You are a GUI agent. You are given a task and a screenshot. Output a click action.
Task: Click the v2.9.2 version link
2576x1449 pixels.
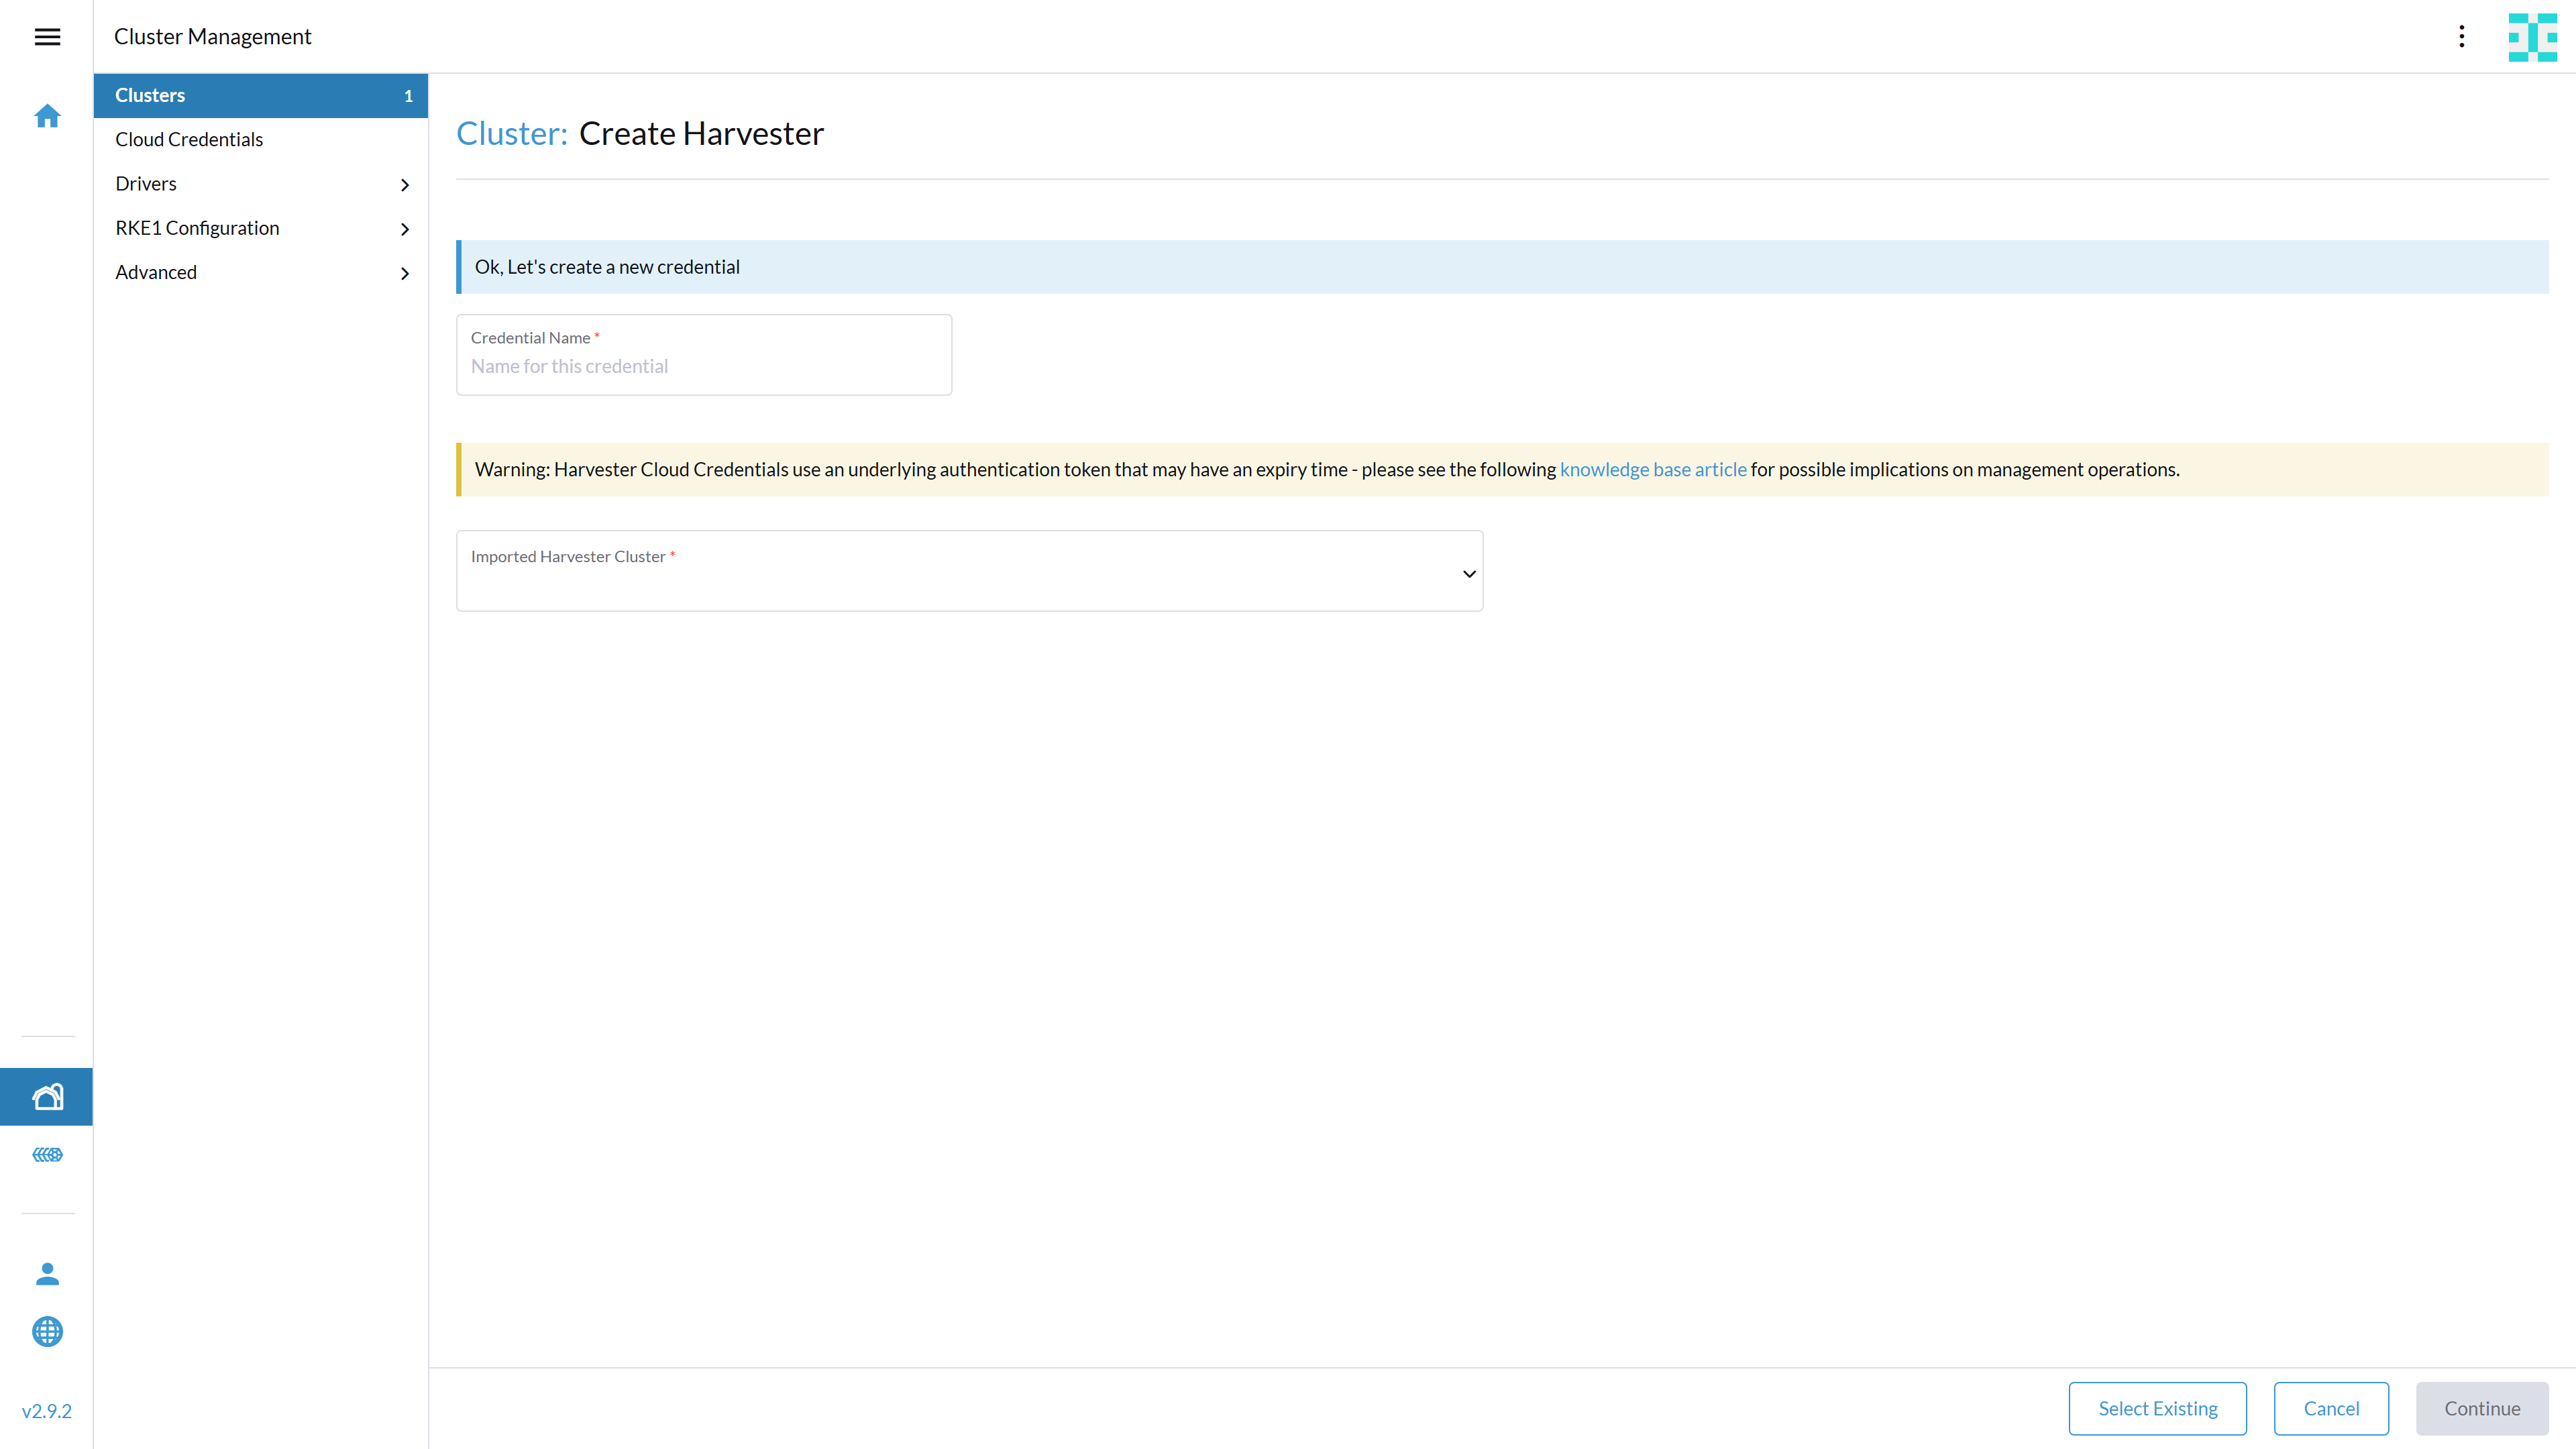click(47, 1411)
